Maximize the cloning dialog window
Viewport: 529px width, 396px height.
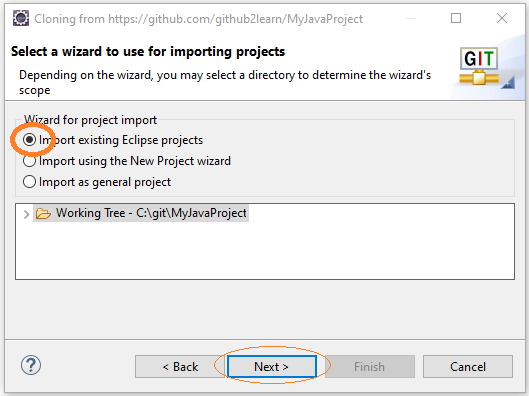456,18
